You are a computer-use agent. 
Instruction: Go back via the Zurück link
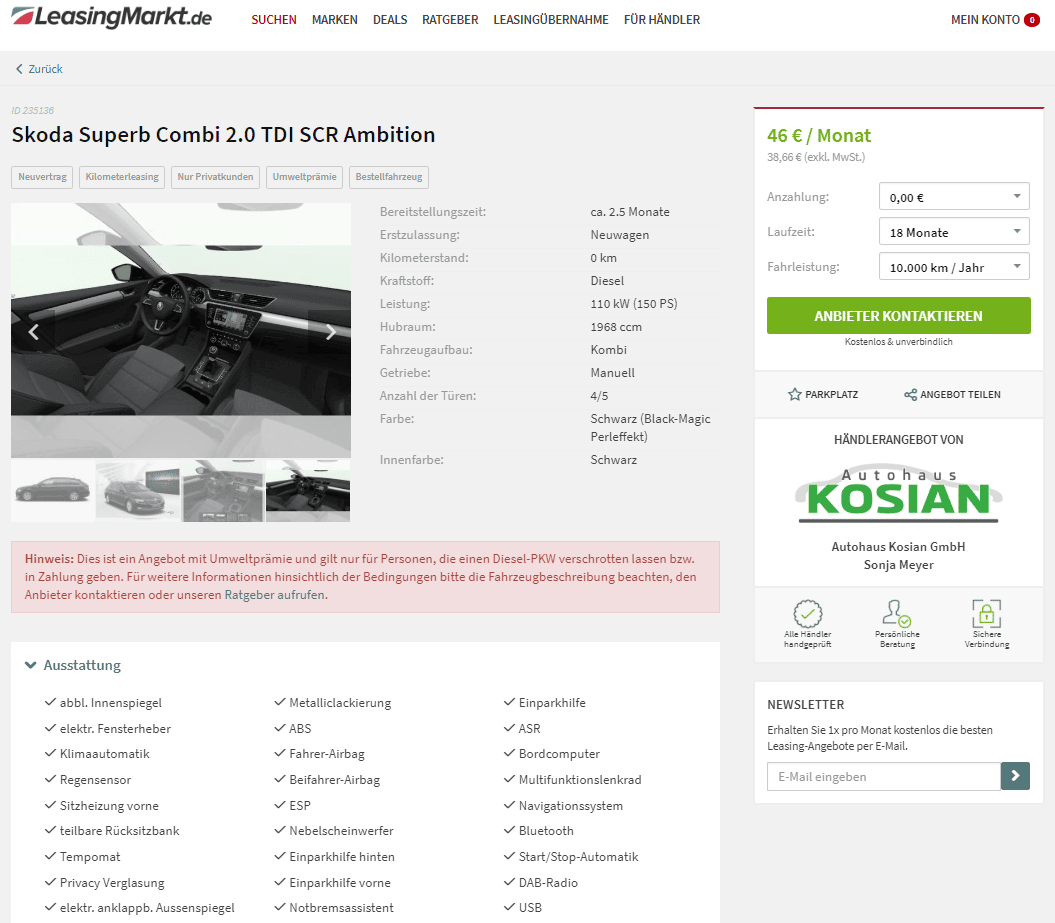39,69
